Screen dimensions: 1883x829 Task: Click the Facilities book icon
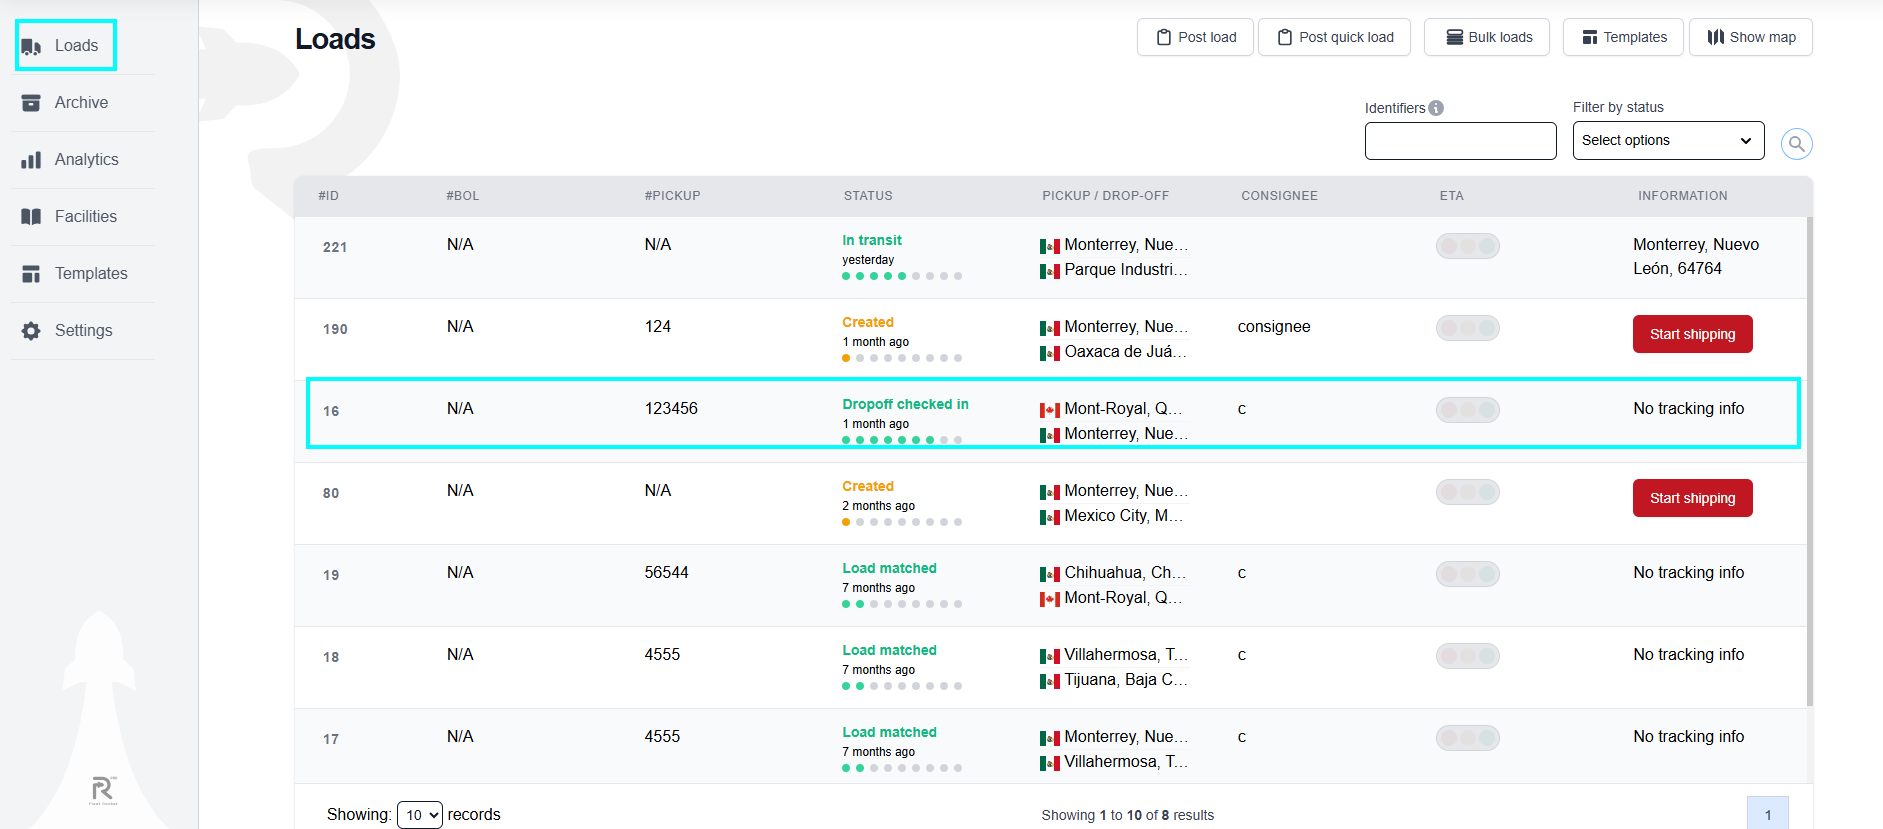(x=31, y=217)
